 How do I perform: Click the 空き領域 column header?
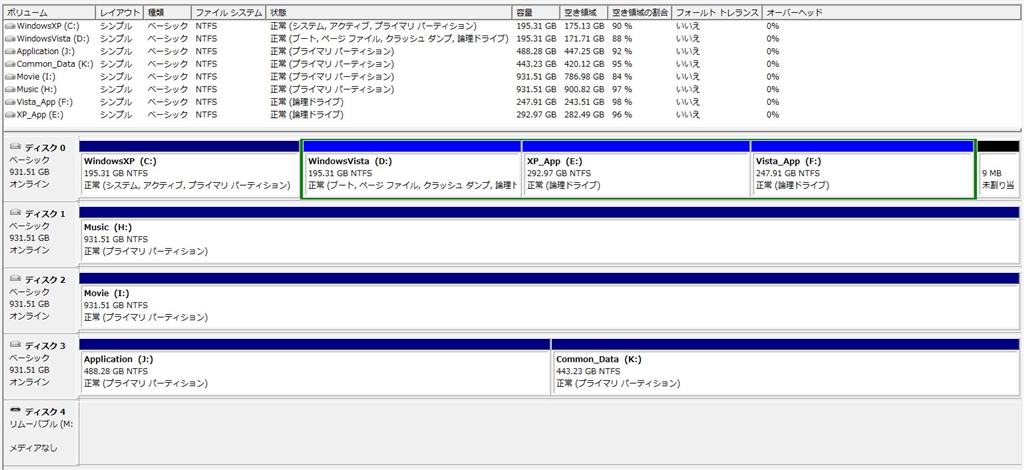584,12
